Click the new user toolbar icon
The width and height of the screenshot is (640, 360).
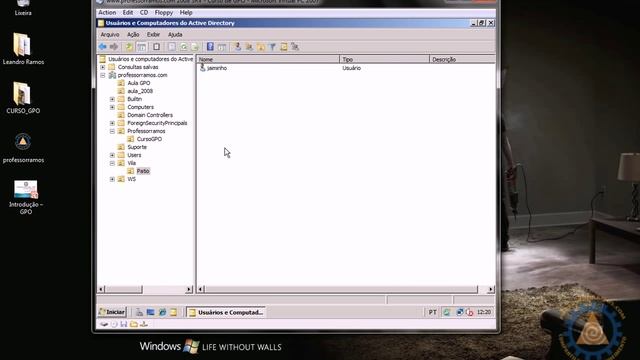[237, 47]
